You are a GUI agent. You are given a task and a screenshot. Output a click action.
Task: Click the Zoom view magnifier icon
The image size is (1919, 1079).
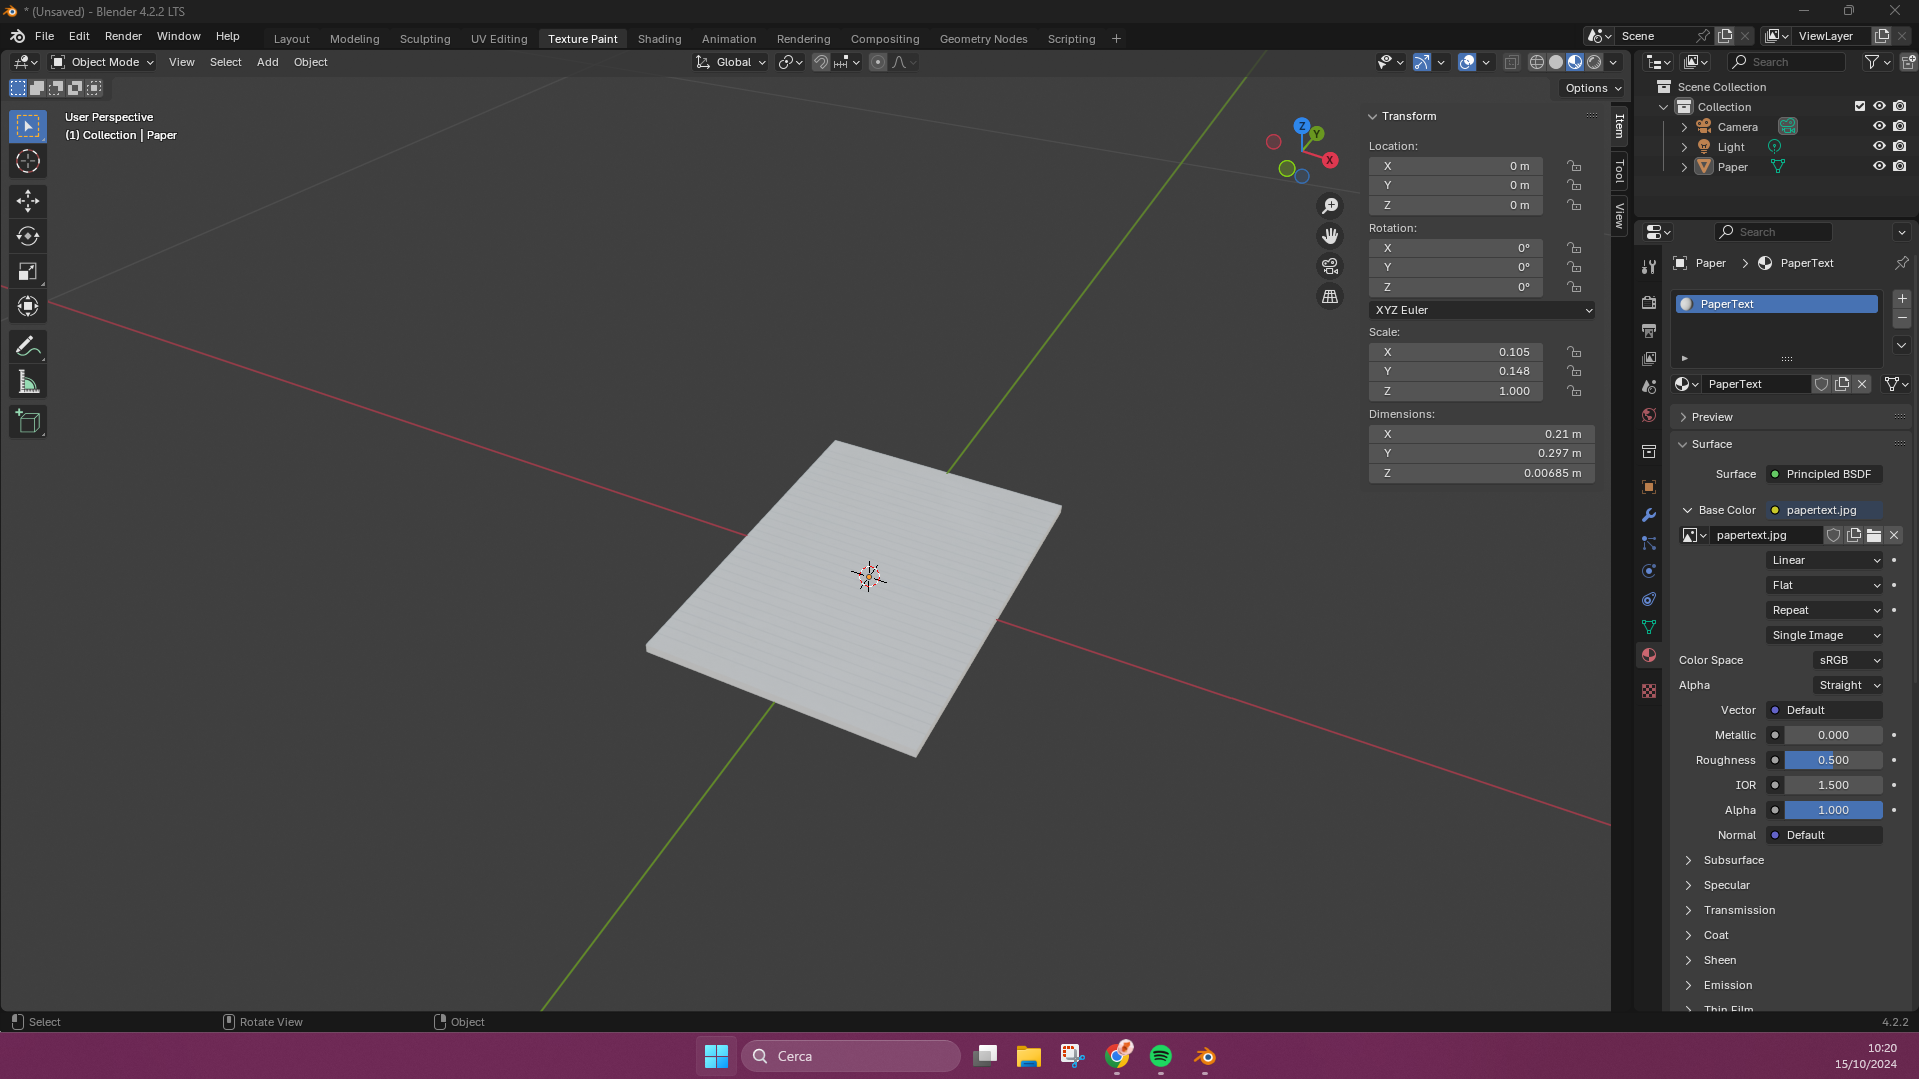1330,206
